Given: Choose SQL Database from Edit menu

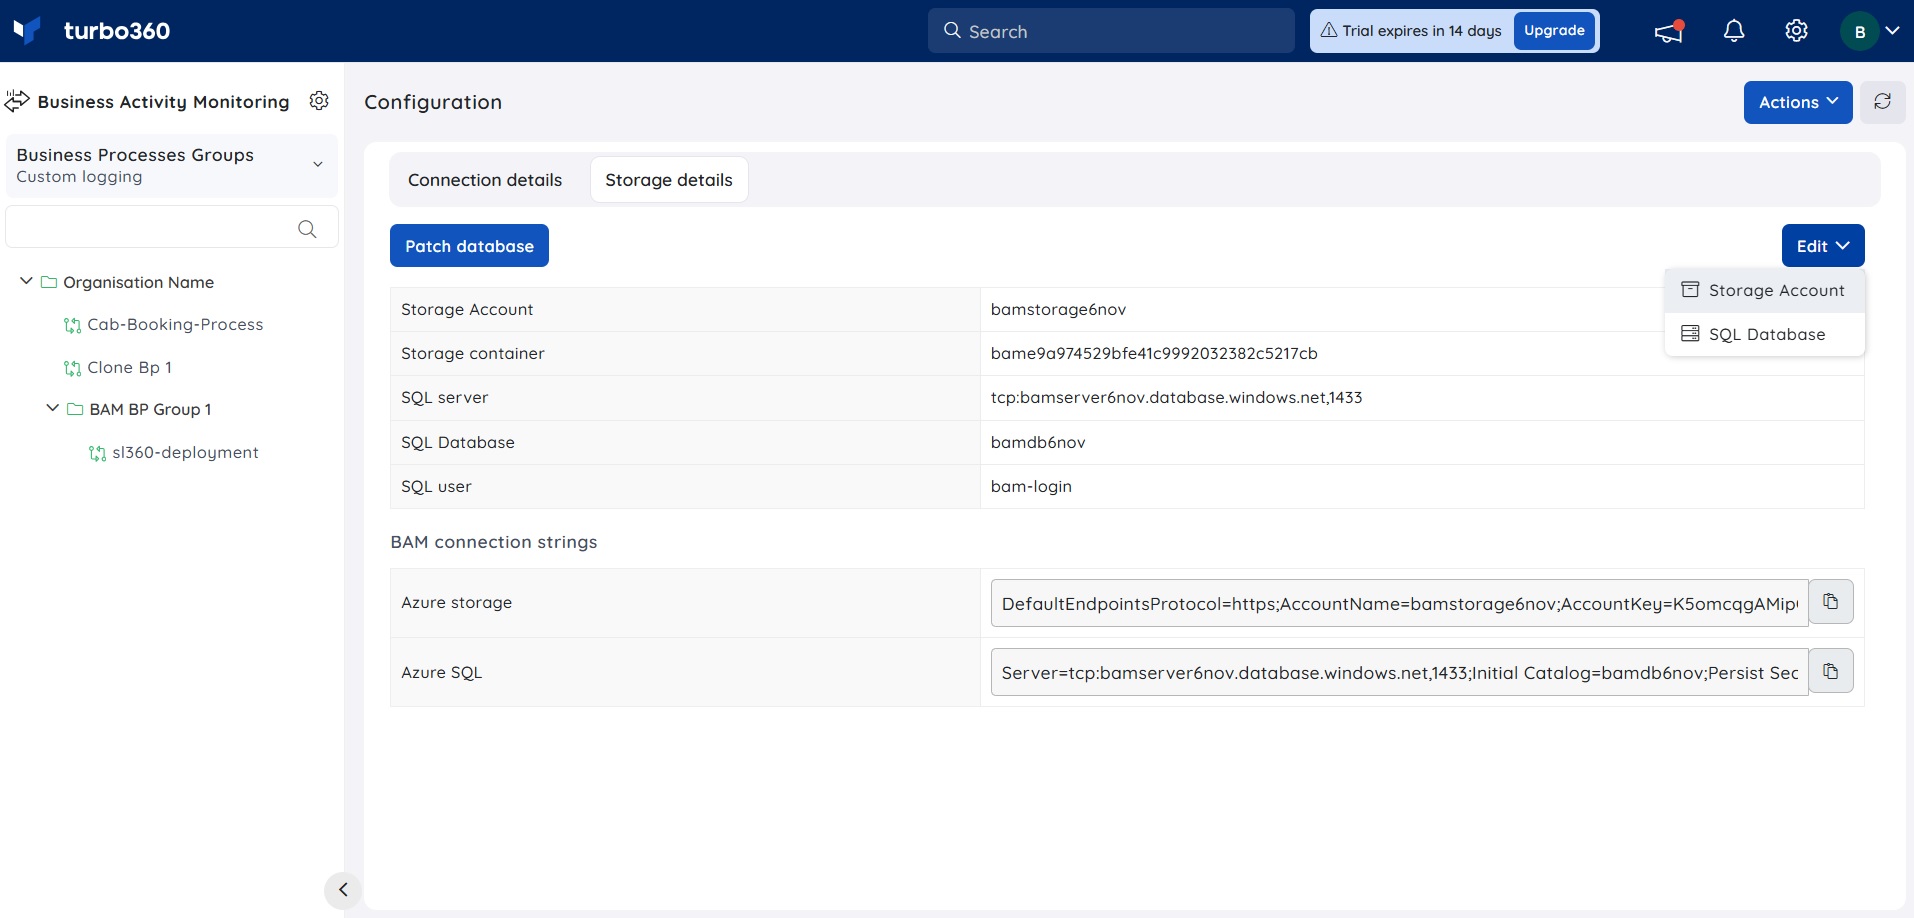Looking at the screenshot, I should pos(1764,334).
